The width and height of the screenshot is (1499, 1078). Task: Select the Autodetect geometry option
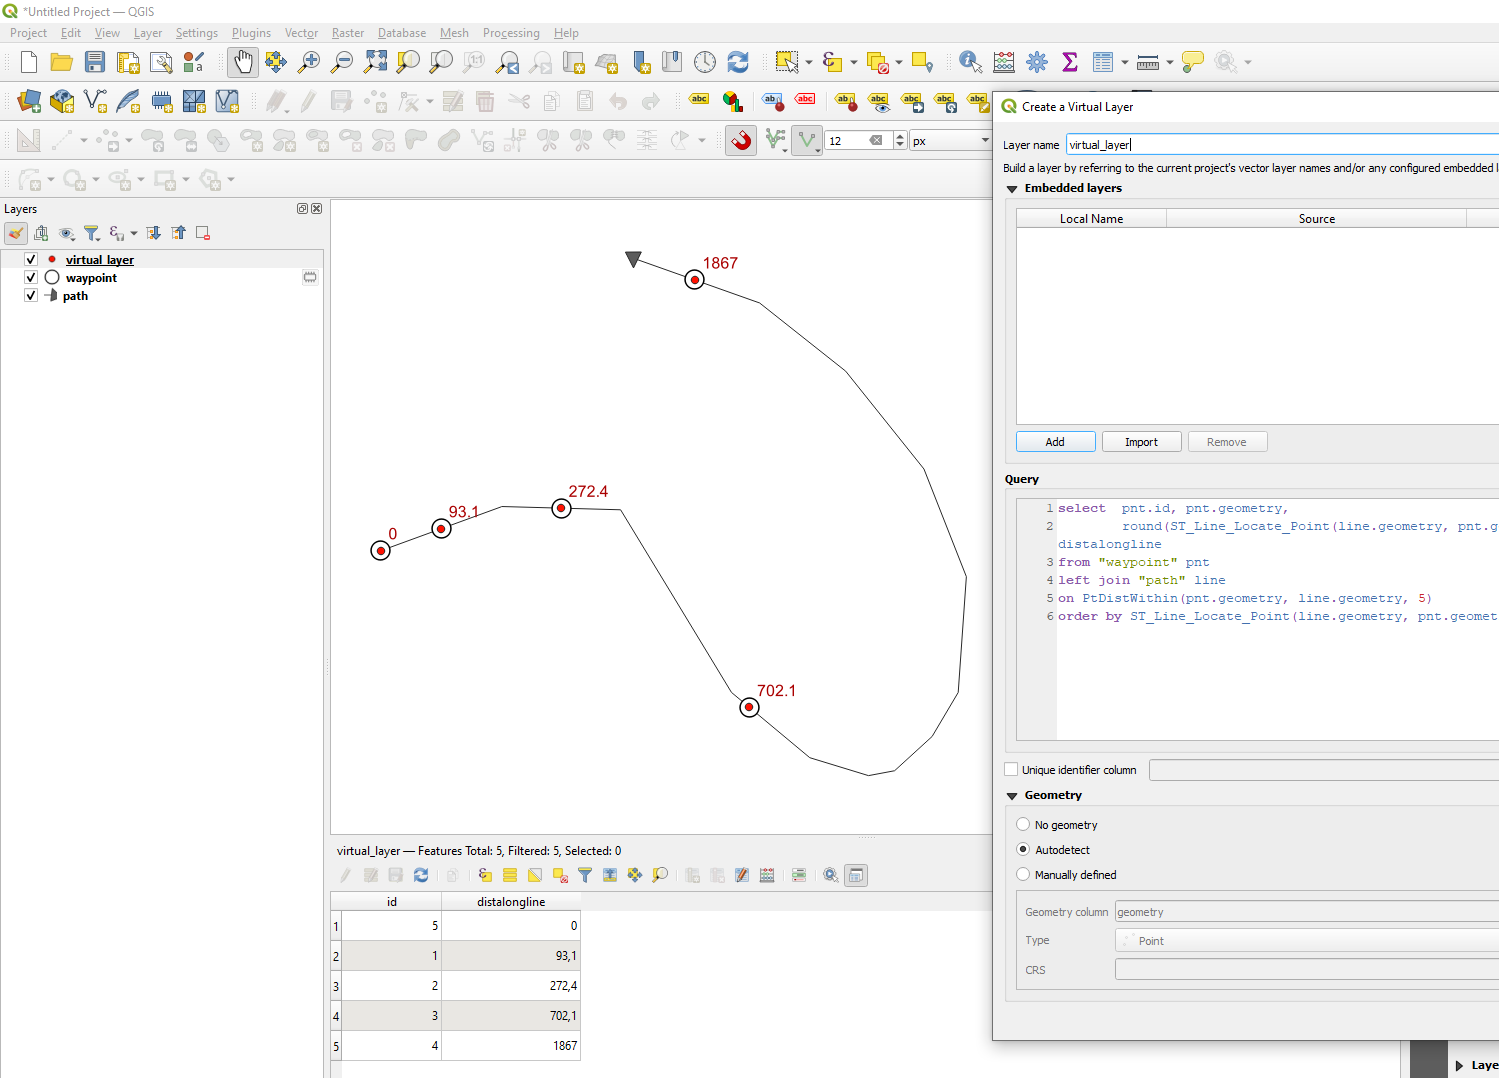[1023, 849]
